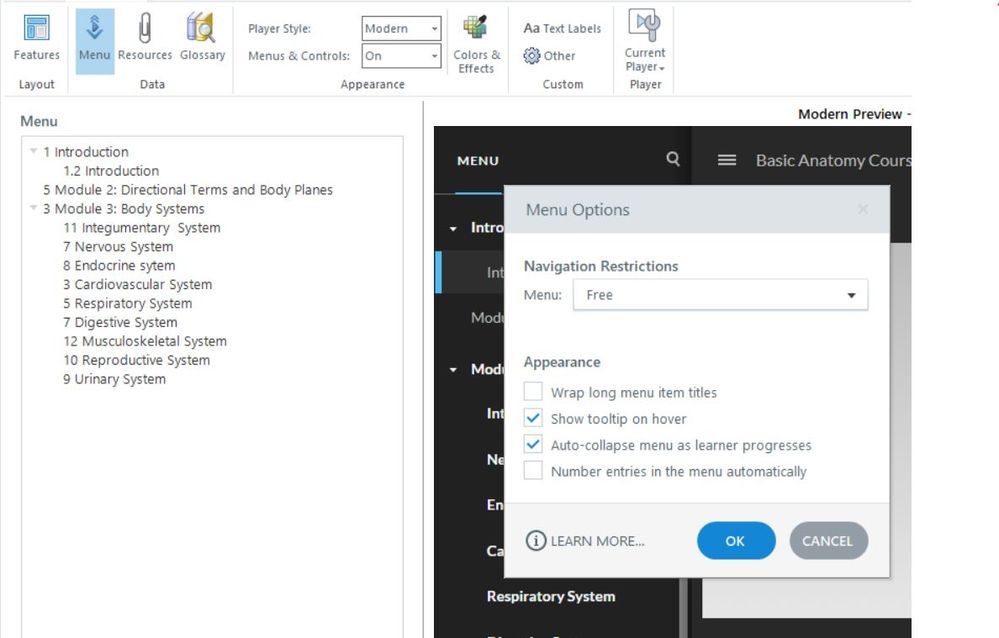999x638 pixels.
Task: Select 5 Module 2: Directional Terms and Body Planes
Action: (x=188, y=190)
